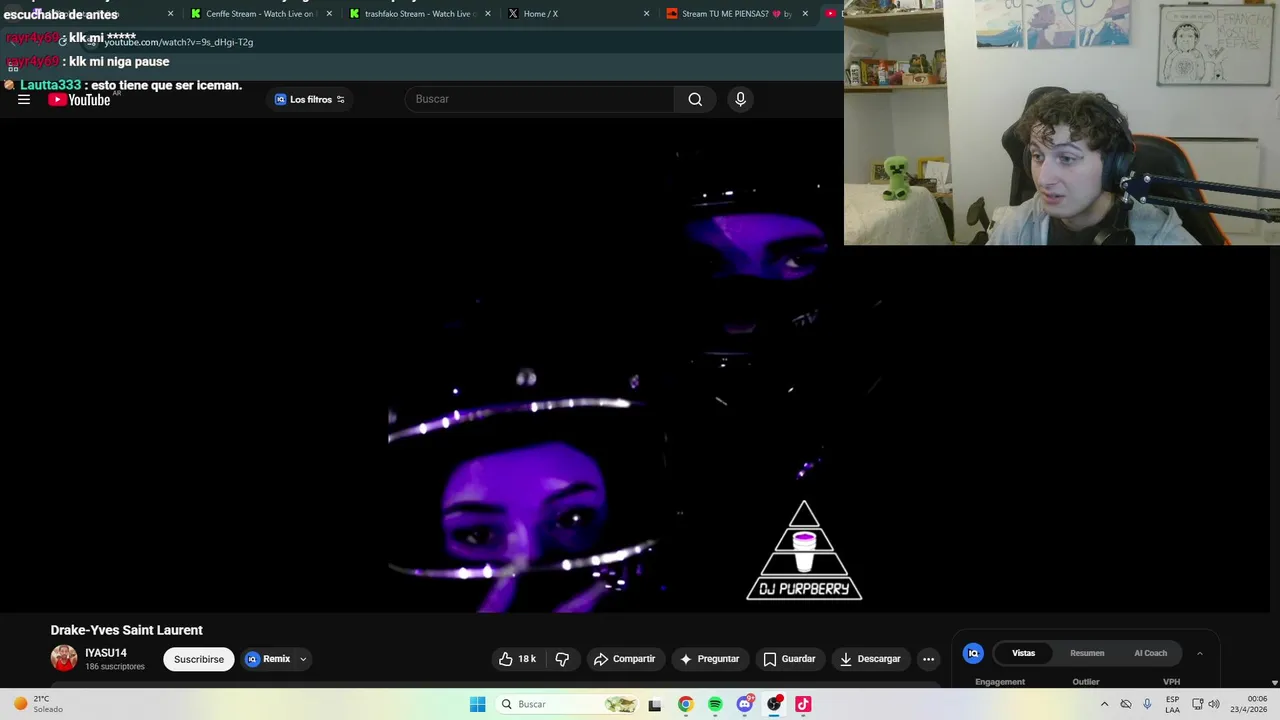Open the weather widget 21°C Soleado
This screenshot has height=720, width=1280.
tap(38, 704)
